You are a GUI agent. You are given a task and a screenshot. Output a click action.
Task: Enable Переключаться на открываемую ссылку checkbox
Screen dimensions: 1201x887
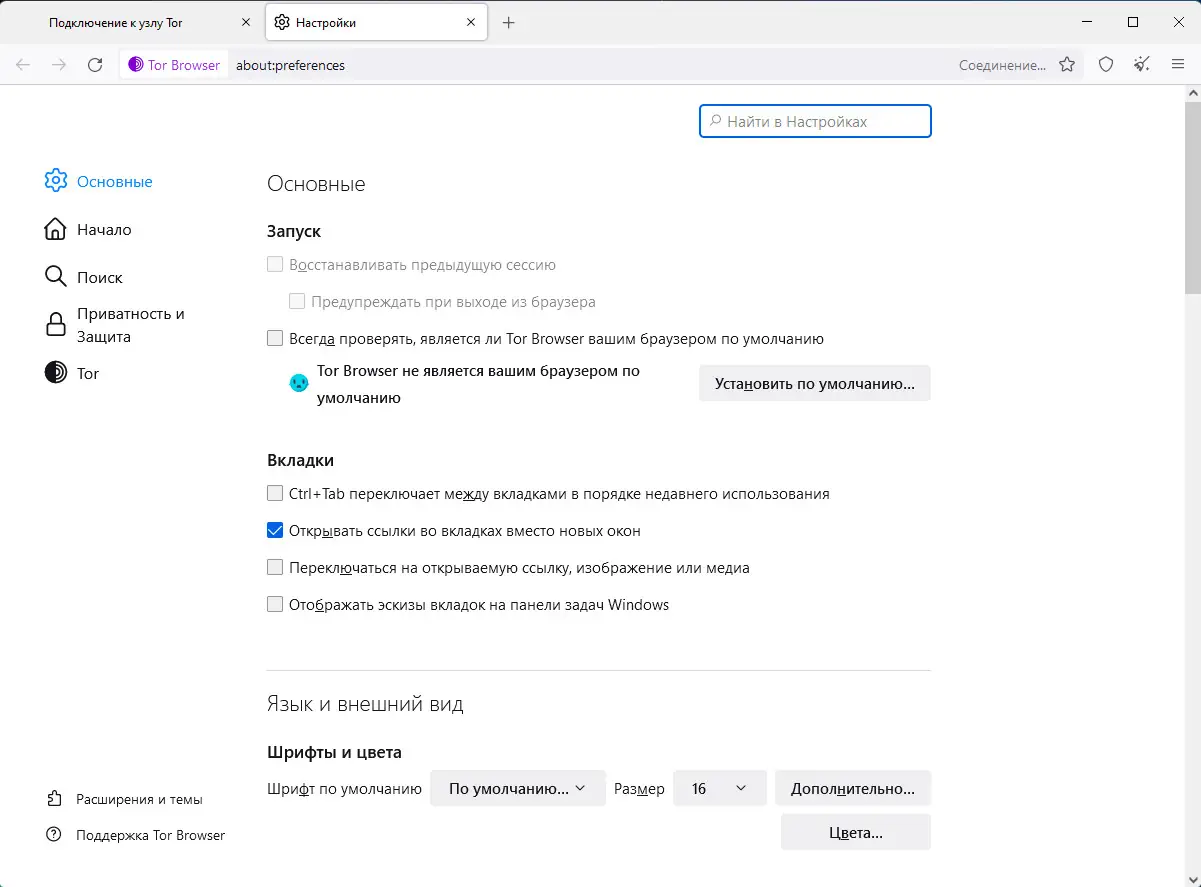click(275, 567)
